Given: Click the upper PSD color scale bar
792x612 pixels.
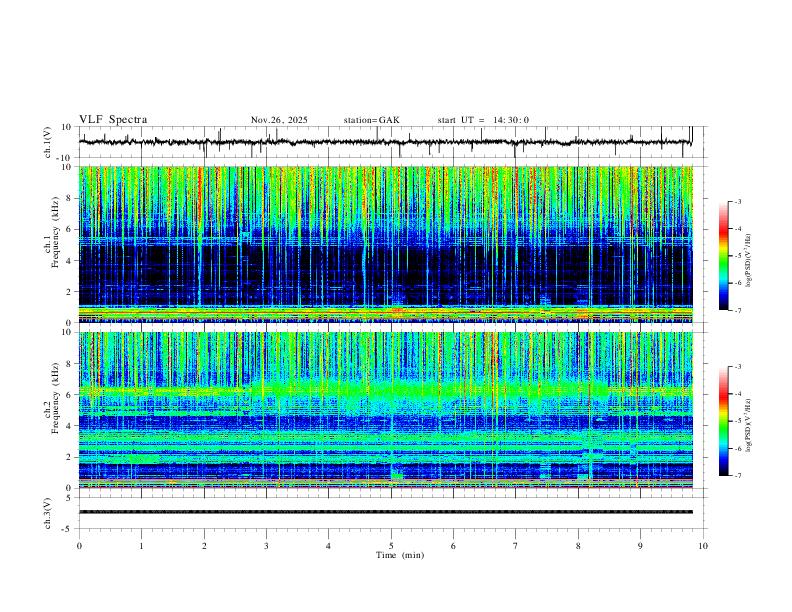Looking at the screenshot, I should pyautogui.click(x=723, y=256).
